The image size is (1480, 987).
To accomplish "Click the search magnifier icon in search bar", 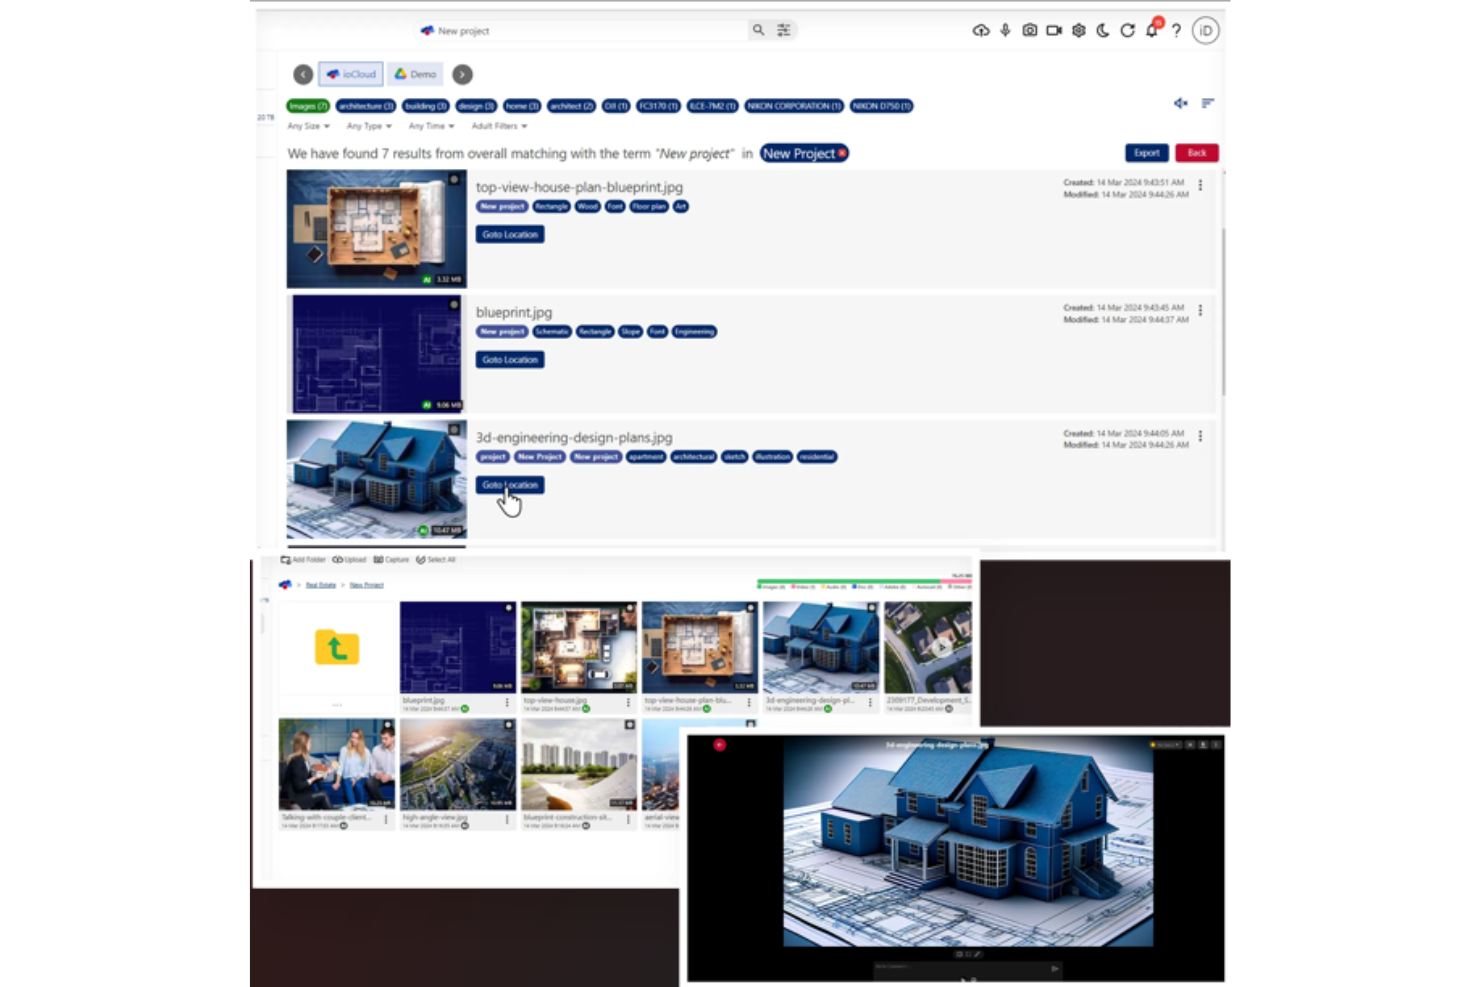I will pyautogui.click(x=758, y=30).
